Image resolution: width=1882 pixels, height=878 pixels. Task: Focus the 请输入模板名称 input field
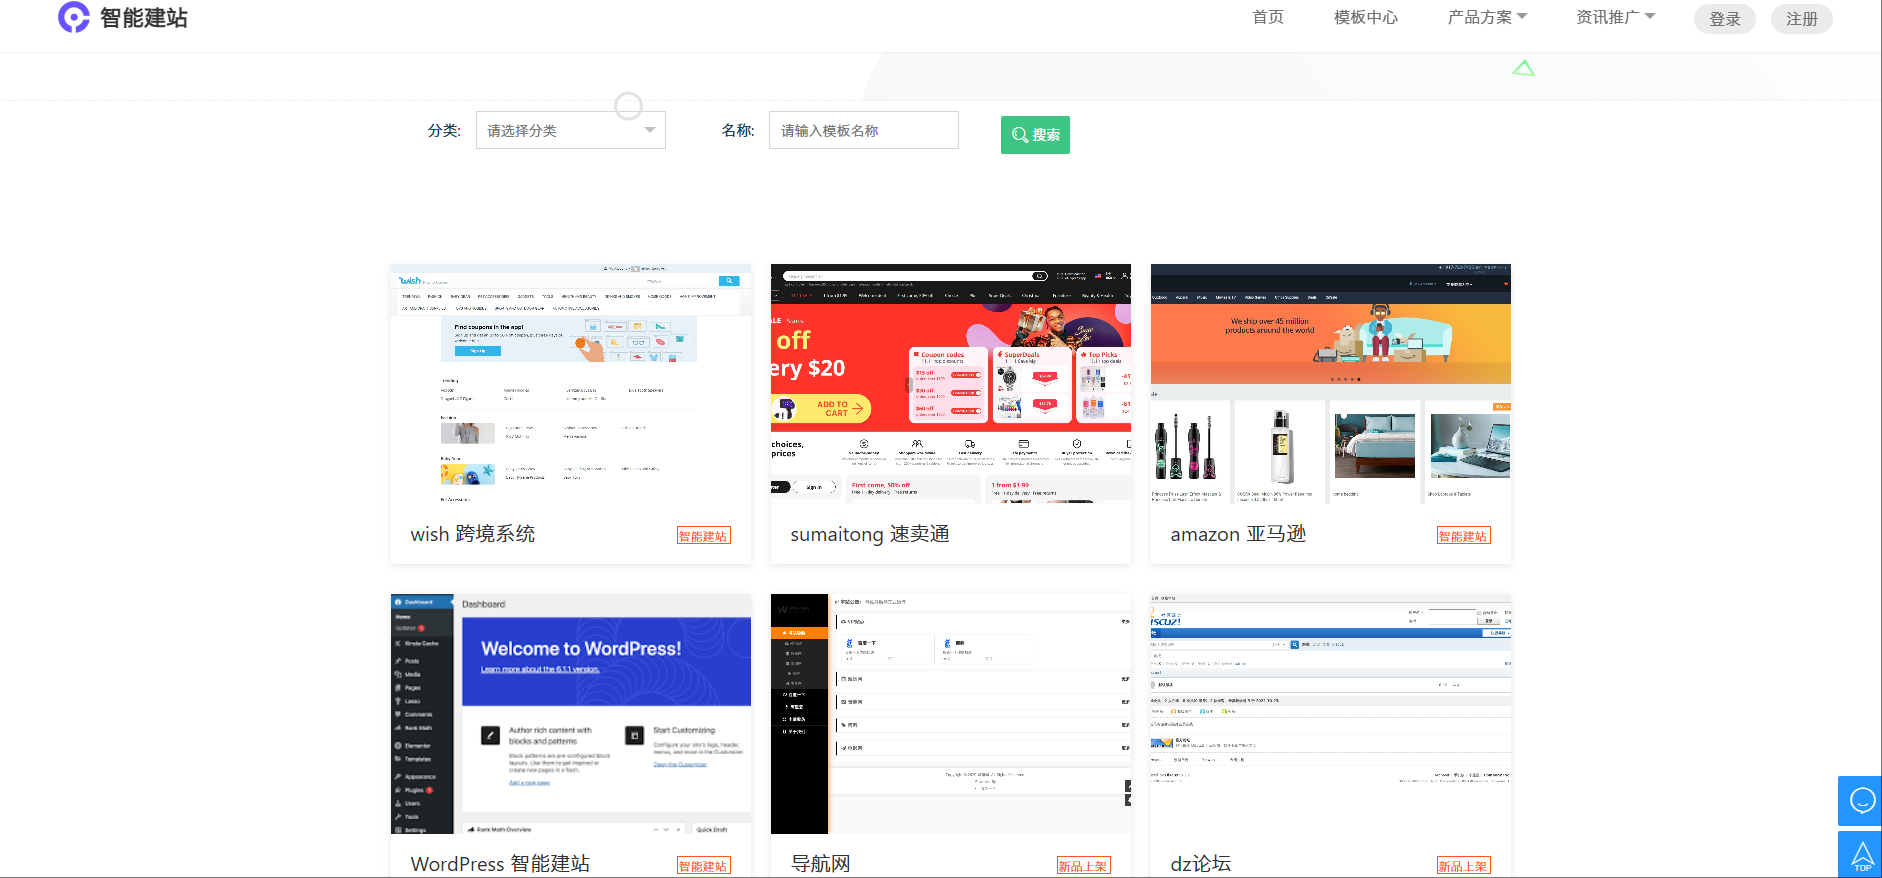point(864,130)
